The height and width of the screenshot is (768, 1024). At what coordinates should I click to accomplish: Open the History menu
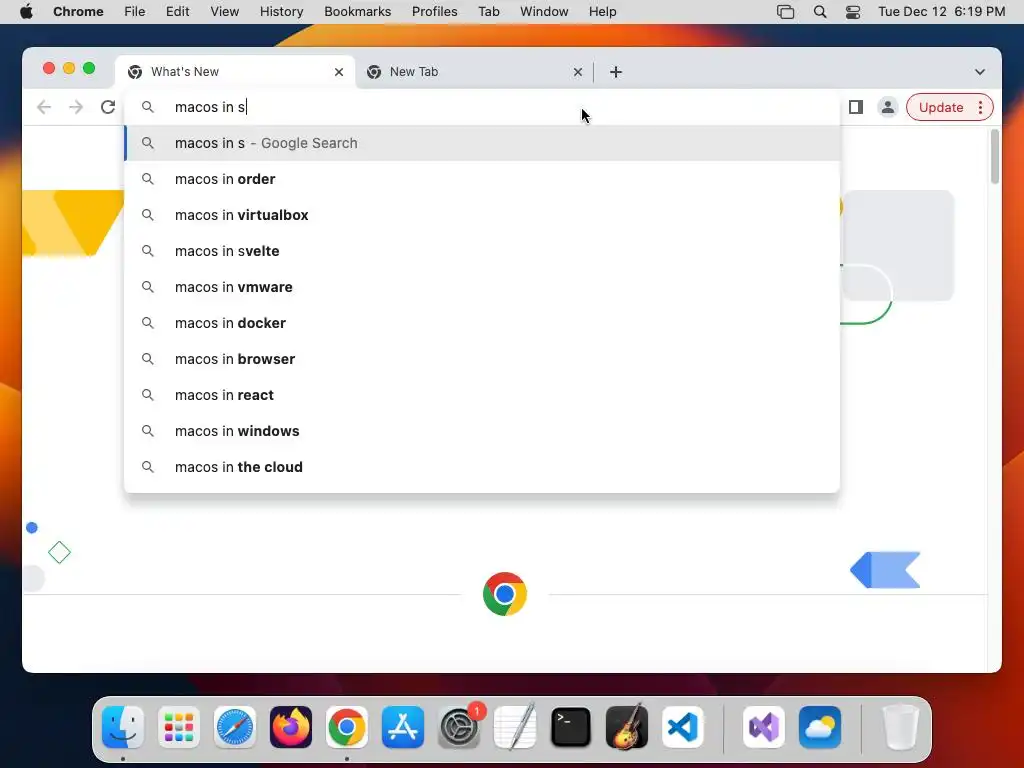281,12
